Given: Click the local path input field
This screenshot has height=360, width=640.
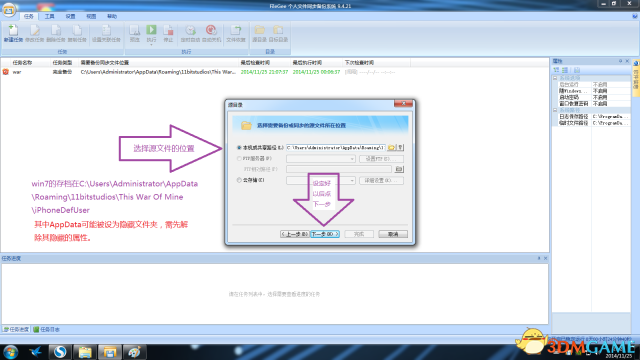Looking at the screenshot, I should [336, 147].
